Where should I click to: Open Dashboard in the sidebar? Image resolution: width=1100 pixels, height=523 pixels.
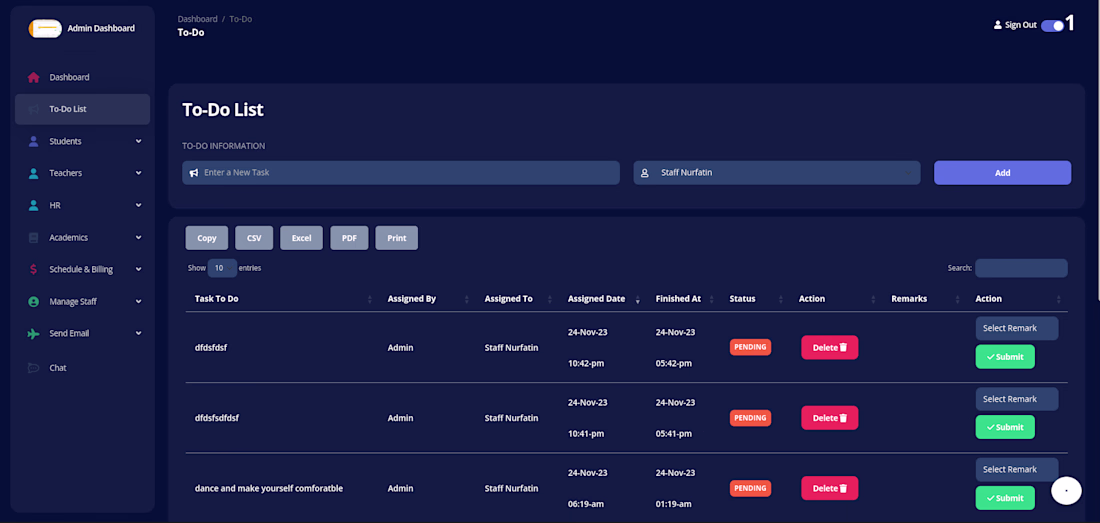pos(82,77)
